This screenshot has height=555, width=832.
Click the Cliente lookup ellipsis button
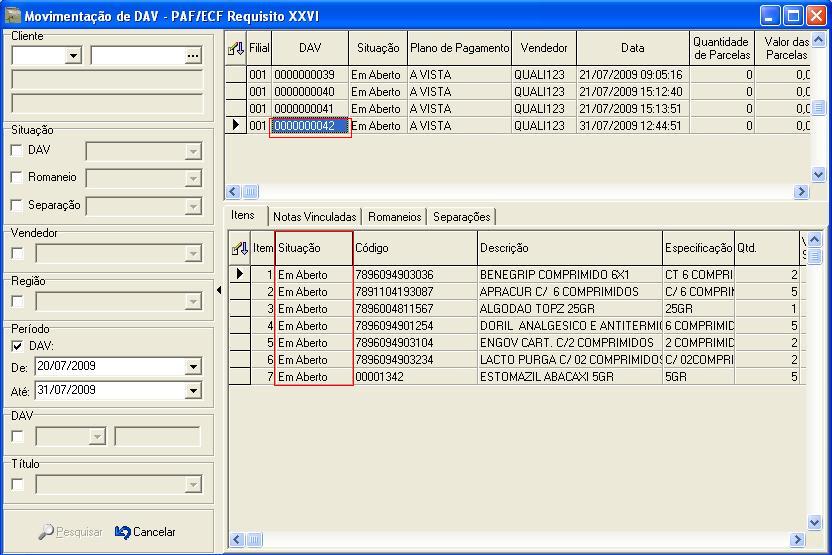[x=193, y=57]
